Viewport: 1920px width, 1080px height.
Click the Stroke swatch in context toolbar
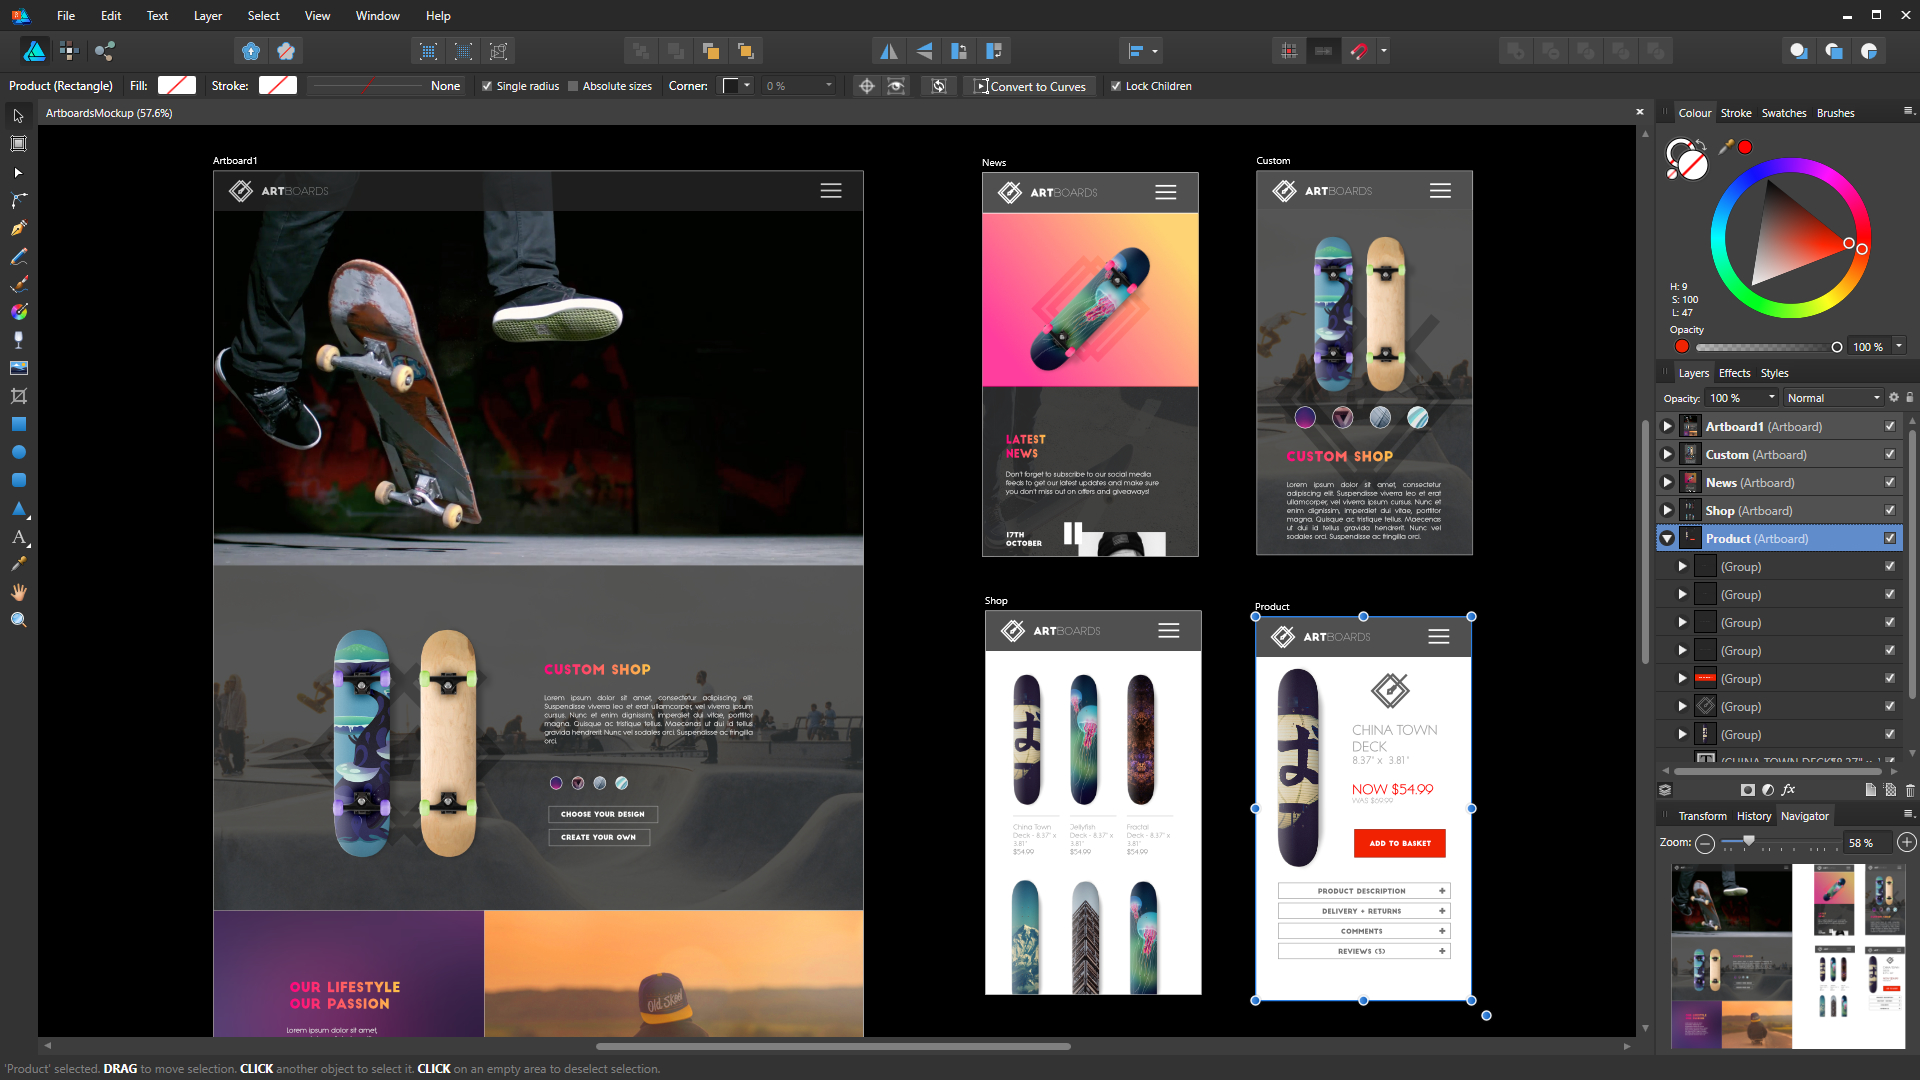pyautogui.click(x=278, y=86)
